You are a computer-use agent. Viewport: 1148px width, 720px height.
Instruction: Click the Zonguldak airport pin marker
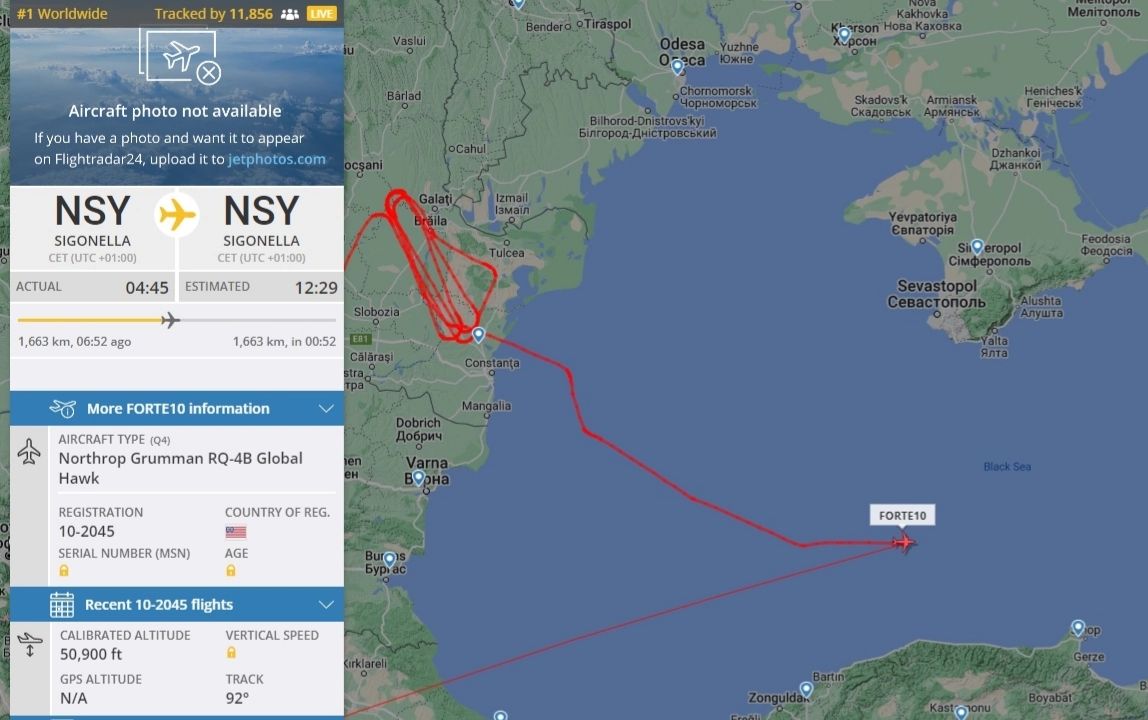[x=806, y=689]
